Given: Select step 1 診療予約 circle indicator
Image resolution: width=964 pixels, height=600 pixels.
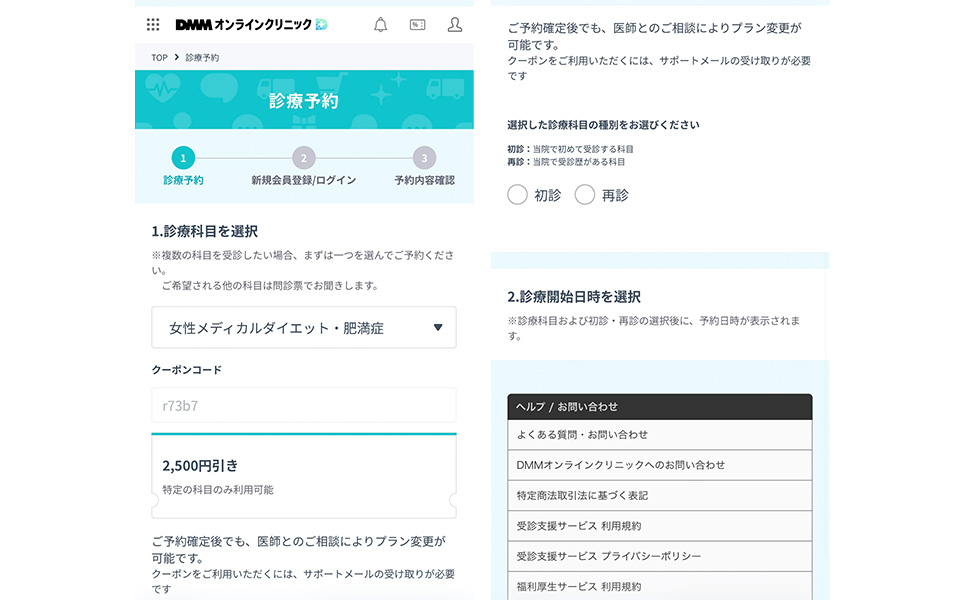Looking at the screenshot, I should [x=181, y=158].
